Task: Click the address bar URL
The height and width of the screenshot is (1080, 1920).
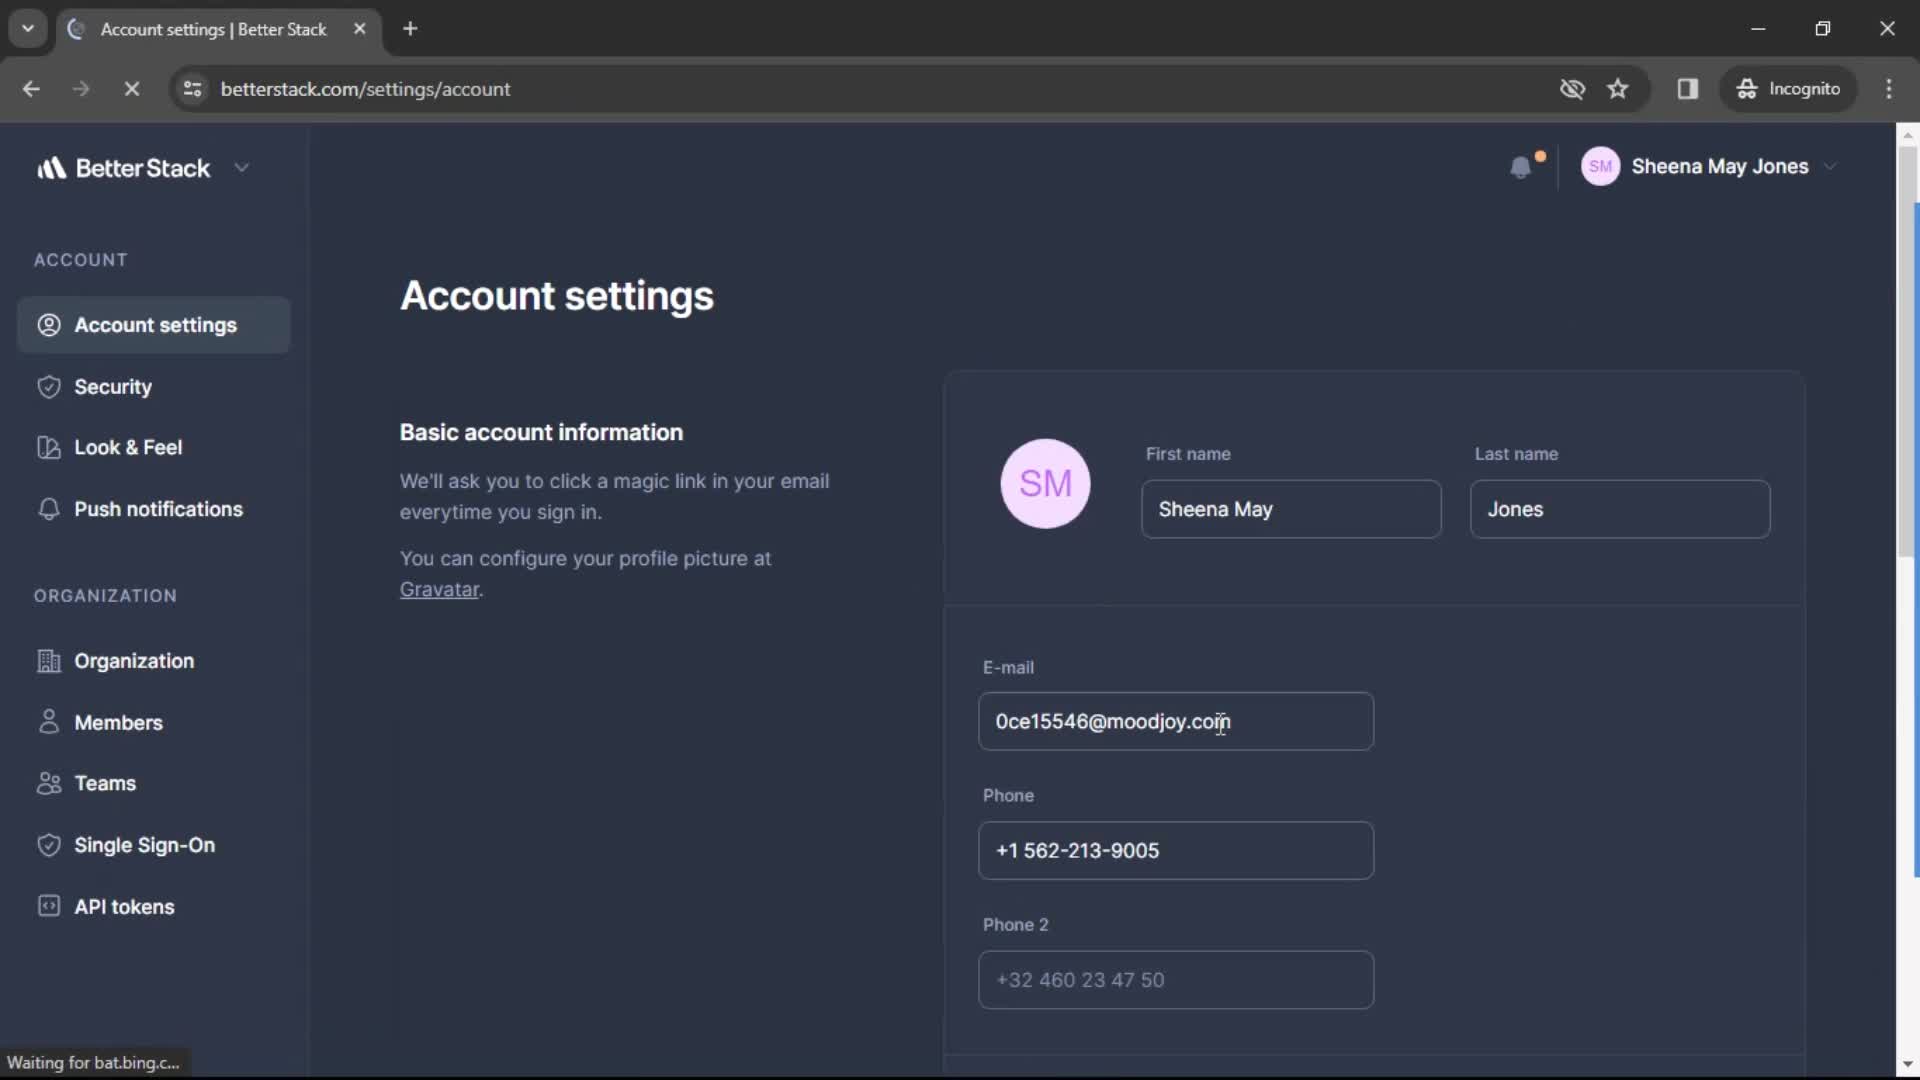Action: [365, 89]
